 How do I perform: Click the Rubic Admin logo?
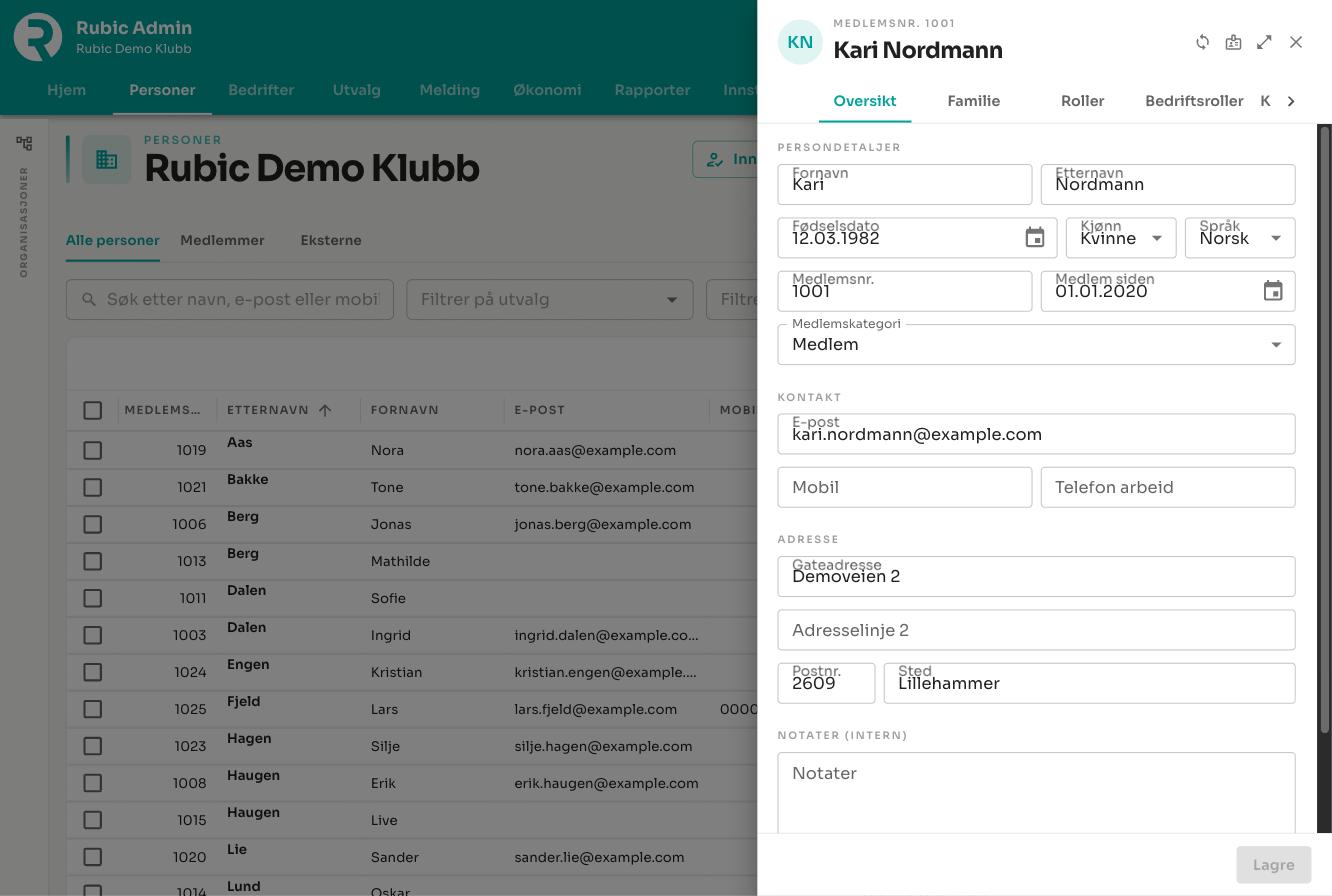pyautogui.click(x=38, y=37)
